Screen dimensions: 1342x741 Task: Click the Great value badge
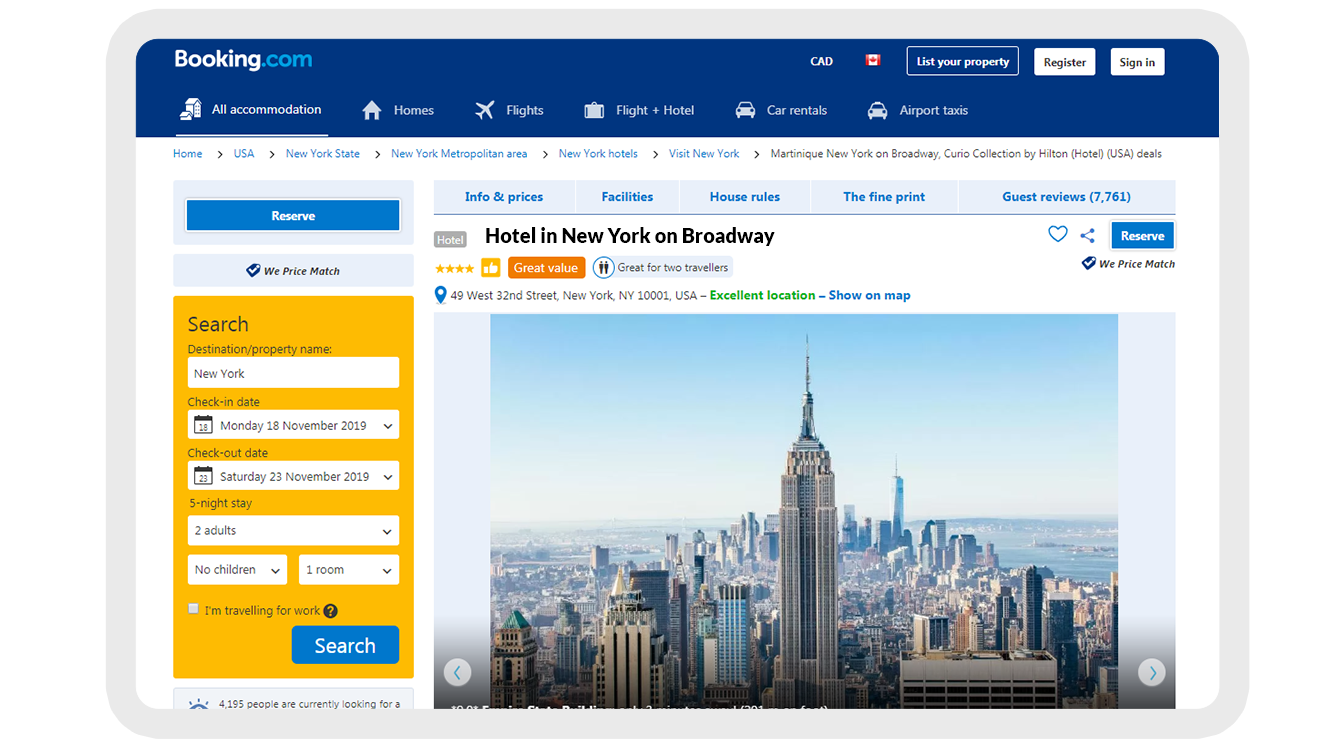tap(546, 268)
